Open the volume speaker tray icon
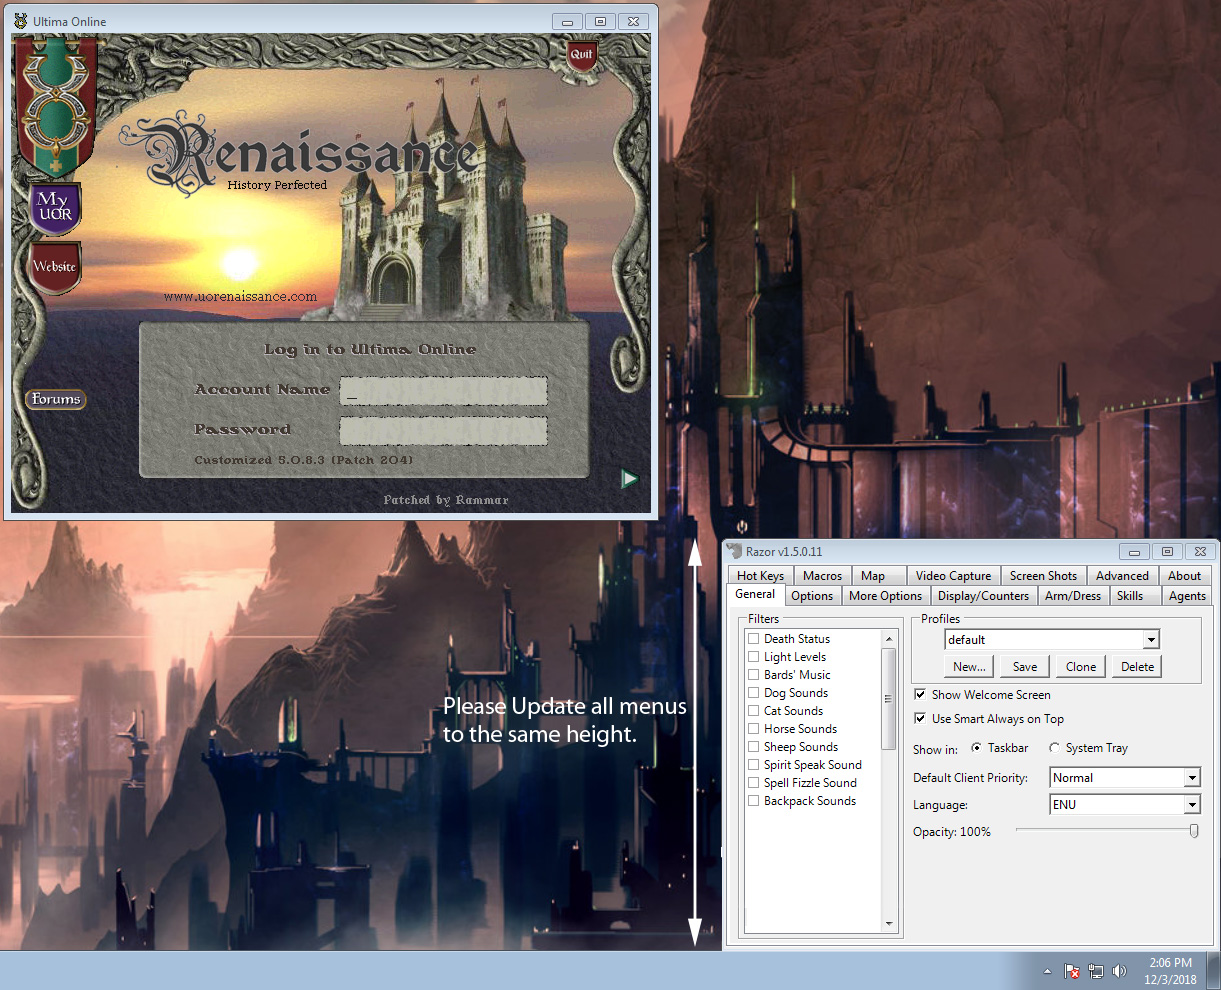The width and height of the screenshot is (1221, 990). (x=1119, y=970)
